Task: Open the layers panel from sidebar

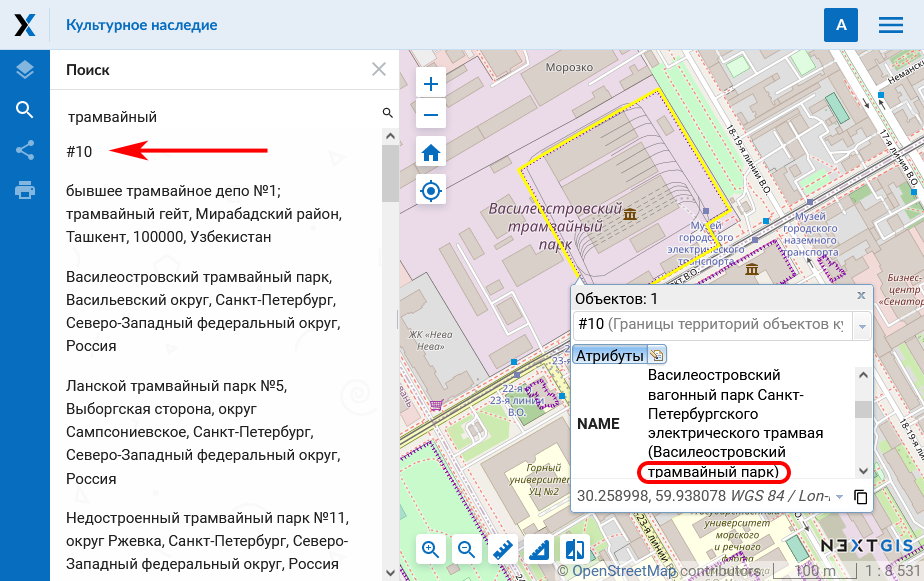Action: pyautogui.click(x=25, y=70)
